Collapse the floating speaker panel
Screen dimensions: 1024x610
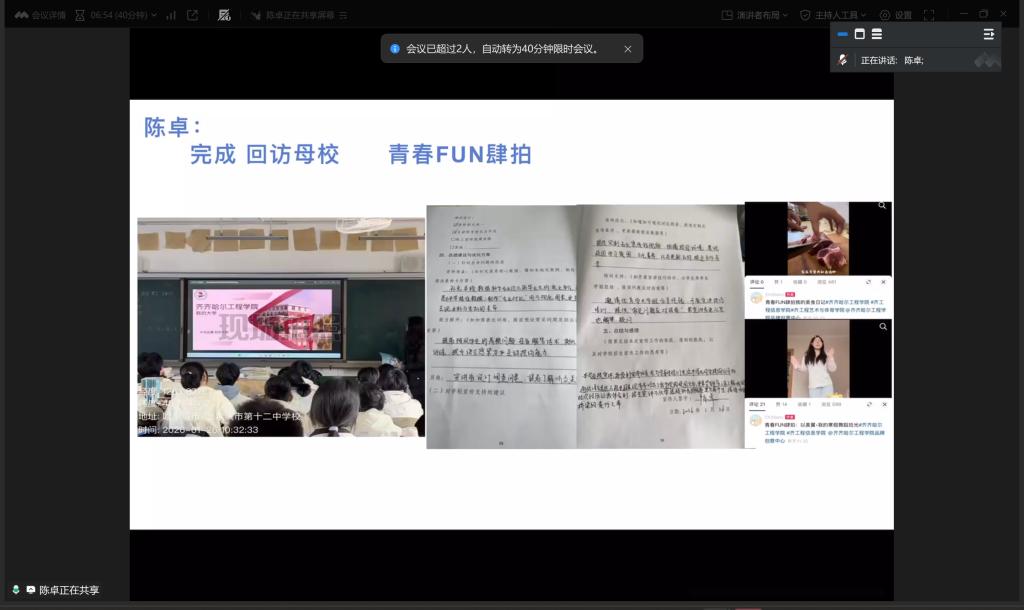click(988, 34)
